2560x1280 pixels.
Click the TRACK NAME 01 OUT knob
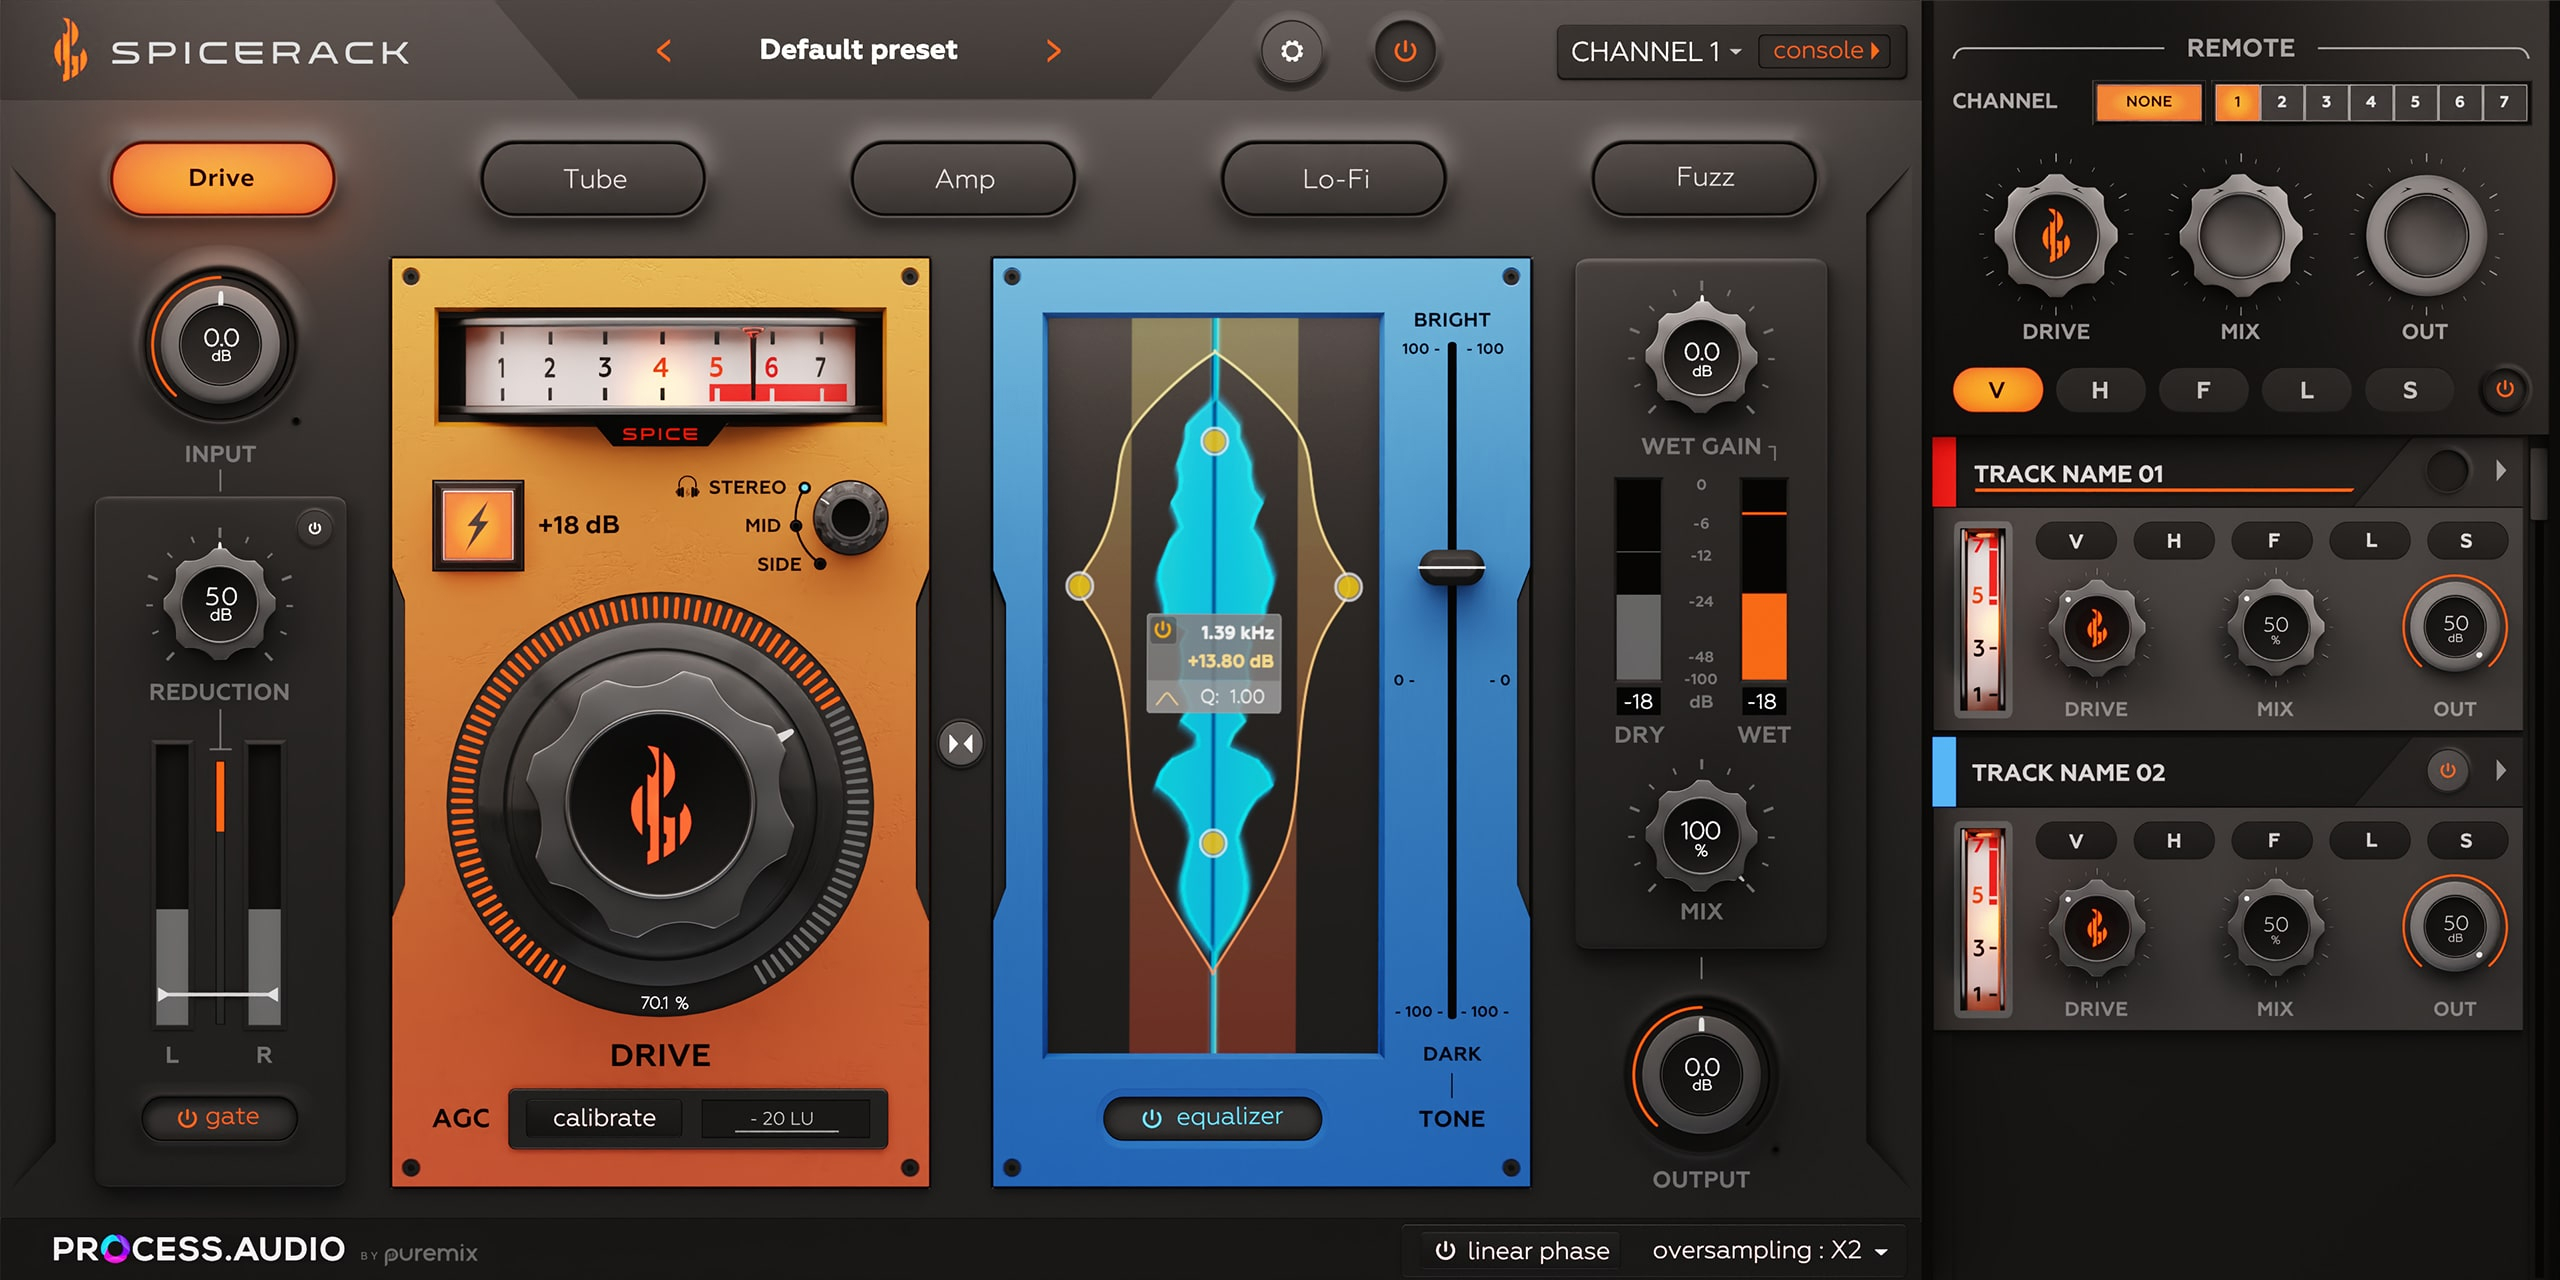tap(2455, 628)
